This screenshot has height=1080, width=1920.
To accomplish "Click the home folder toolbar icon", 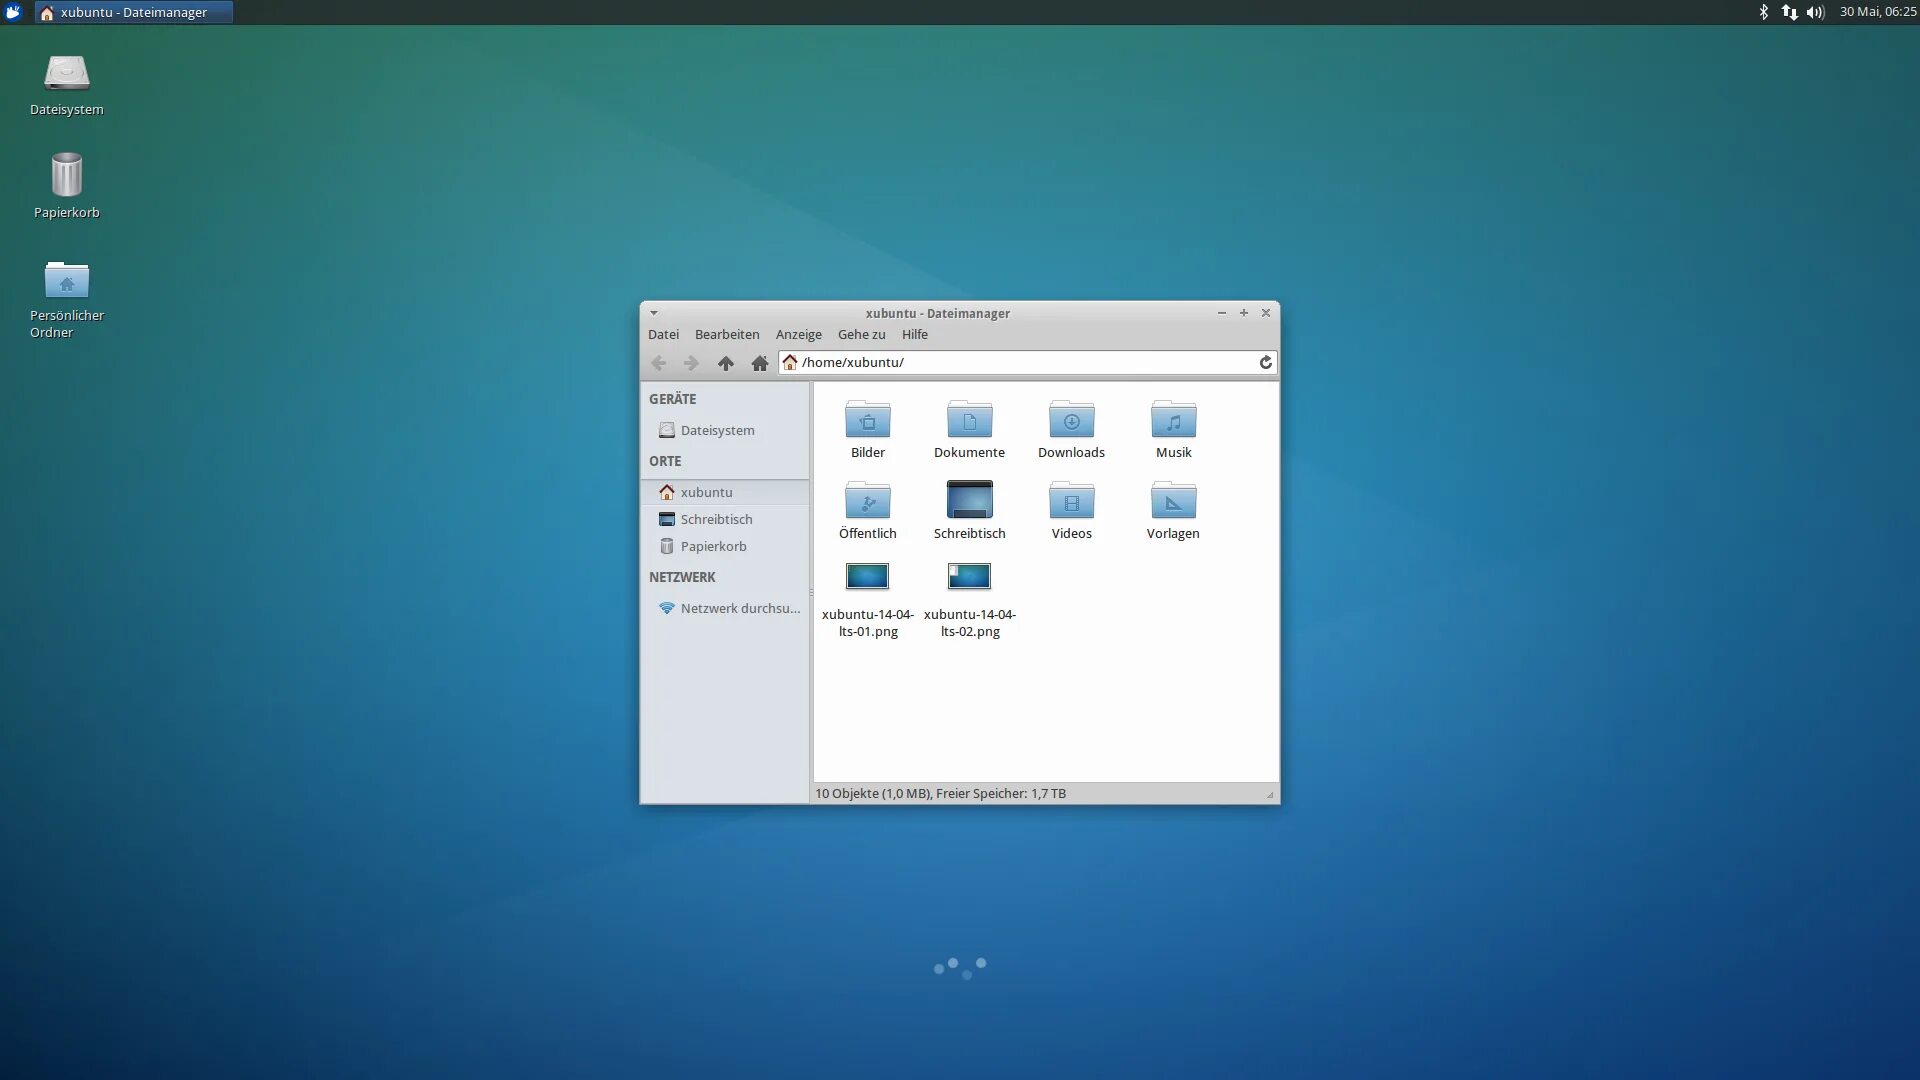I will click(760, 363).
